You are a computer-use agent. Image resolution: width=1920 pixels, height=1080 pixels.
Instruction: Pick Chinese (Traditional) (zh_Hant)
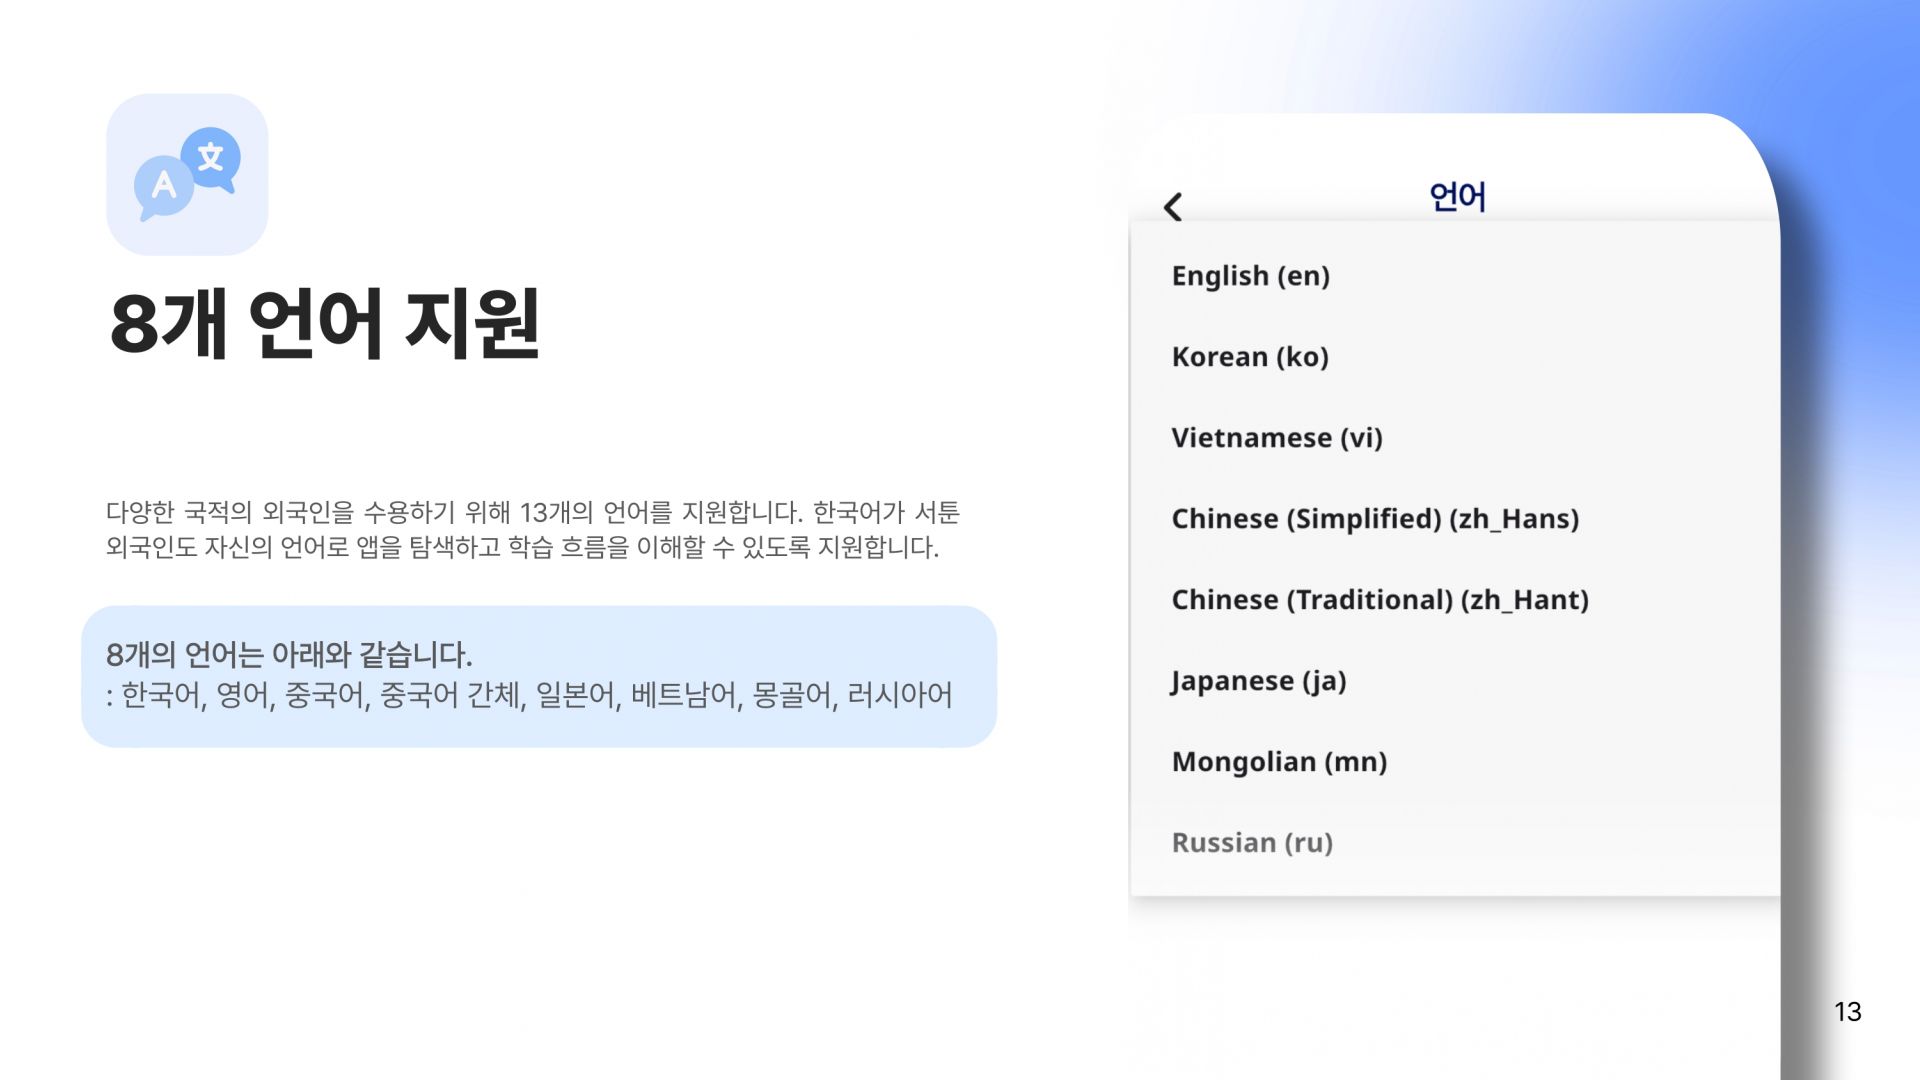click(x=1380, y=600)
